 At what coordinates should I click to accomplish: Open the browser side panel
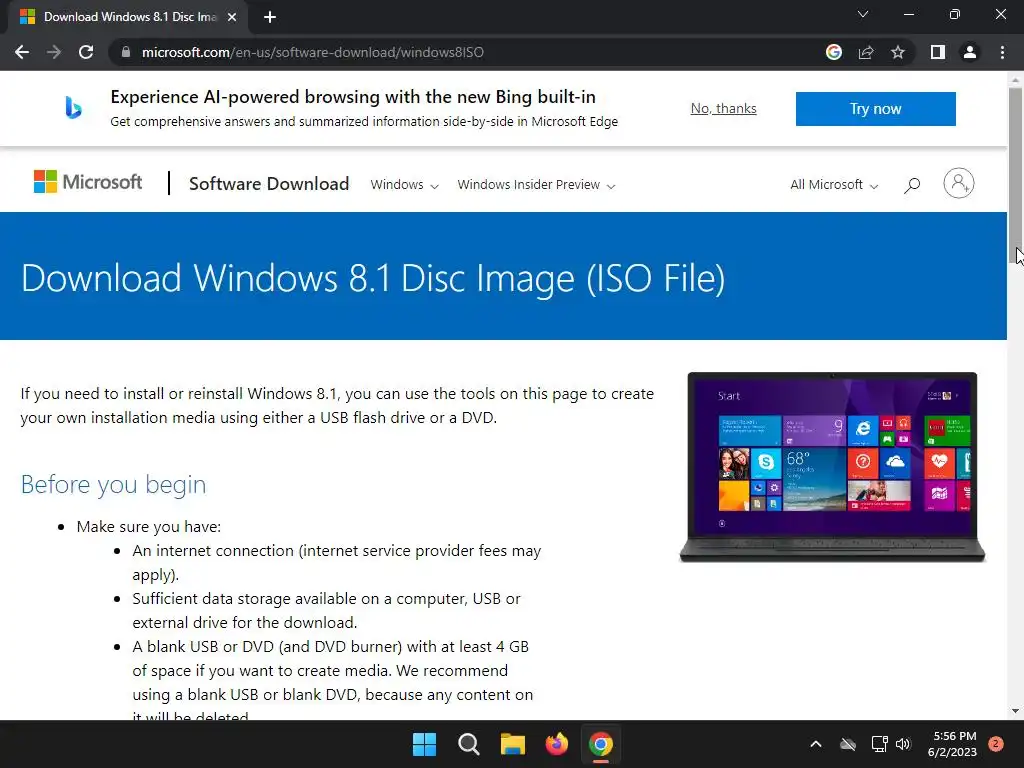(938, 52)
